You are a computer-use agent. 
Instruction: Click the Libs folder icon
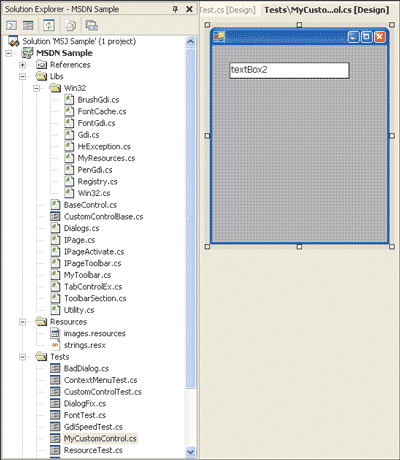pos(41,76)
